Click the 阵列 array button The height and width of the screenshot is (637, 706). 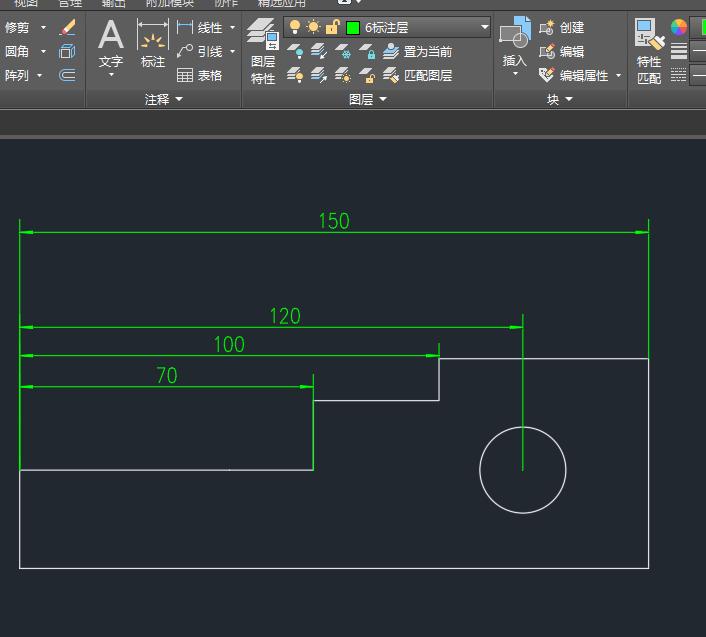click(17, 75)
